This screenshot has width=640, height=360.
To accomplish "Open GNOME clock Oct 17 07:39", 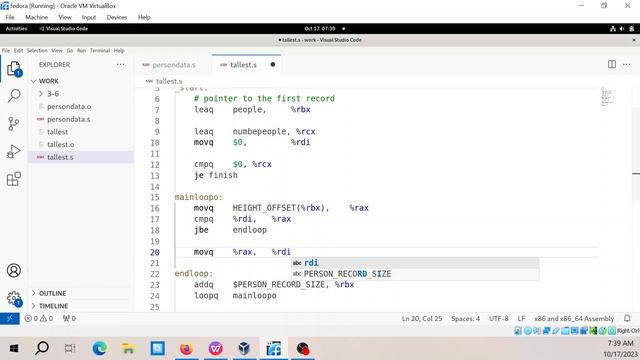I will point(320,29).
